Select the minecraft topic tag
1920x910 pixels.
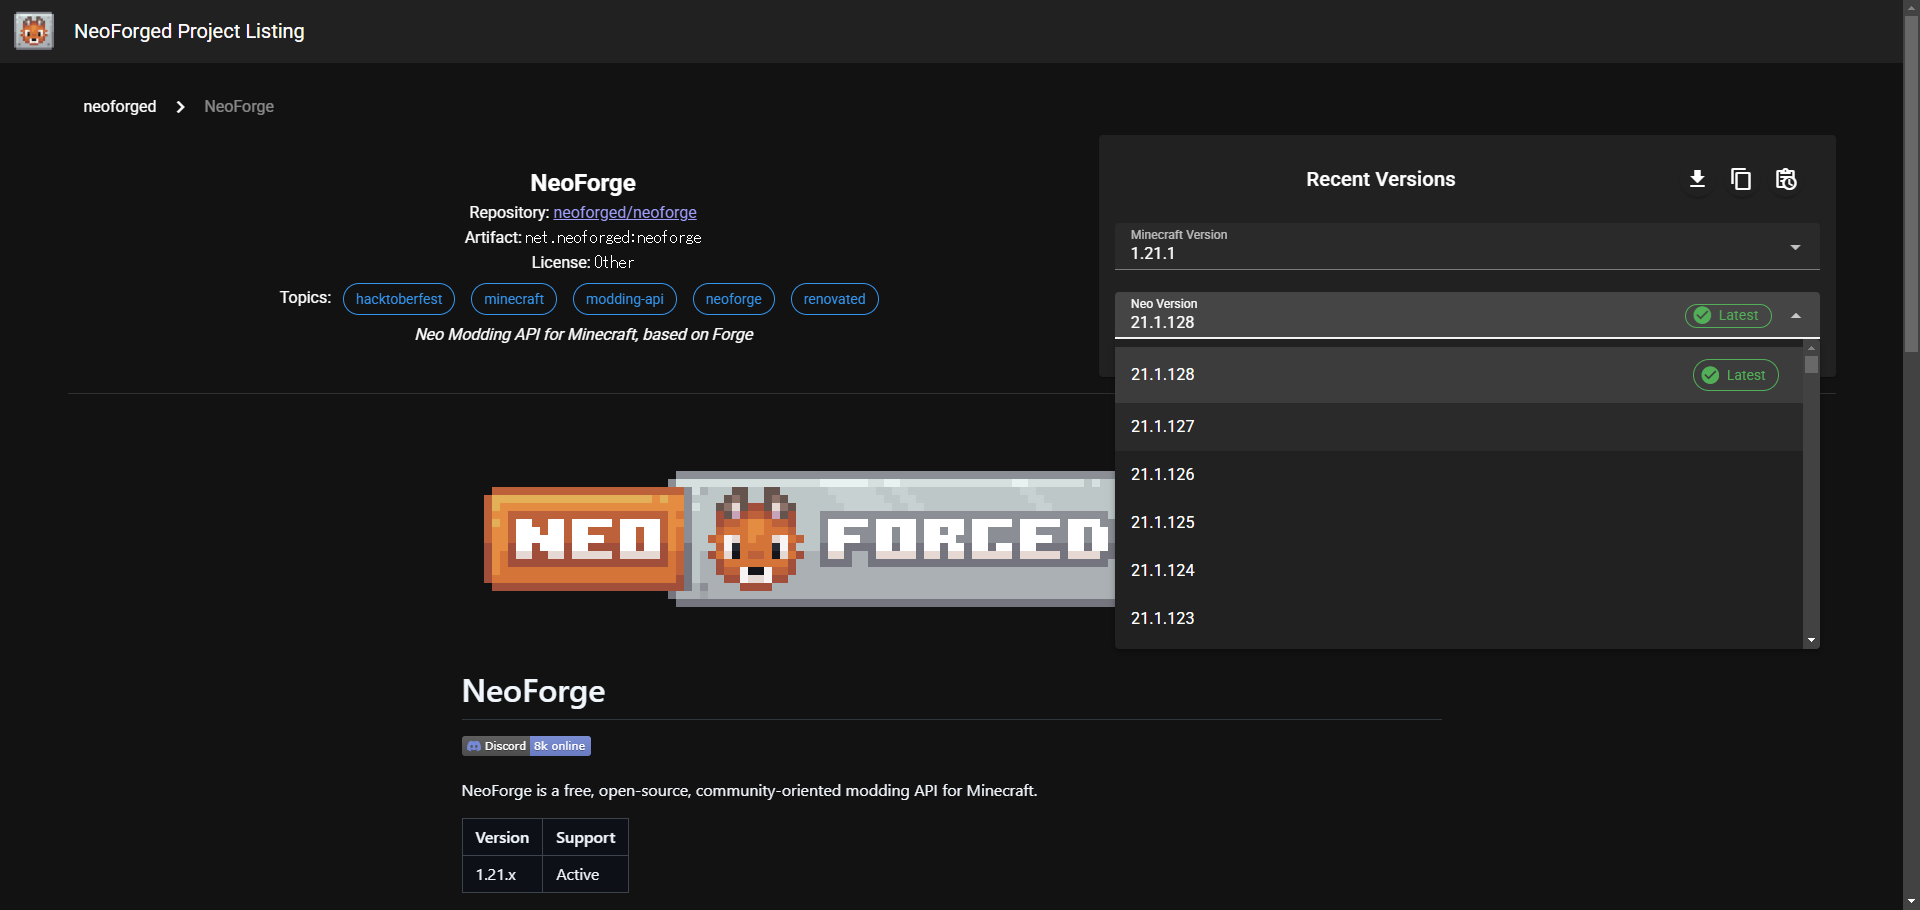(513, 299)
